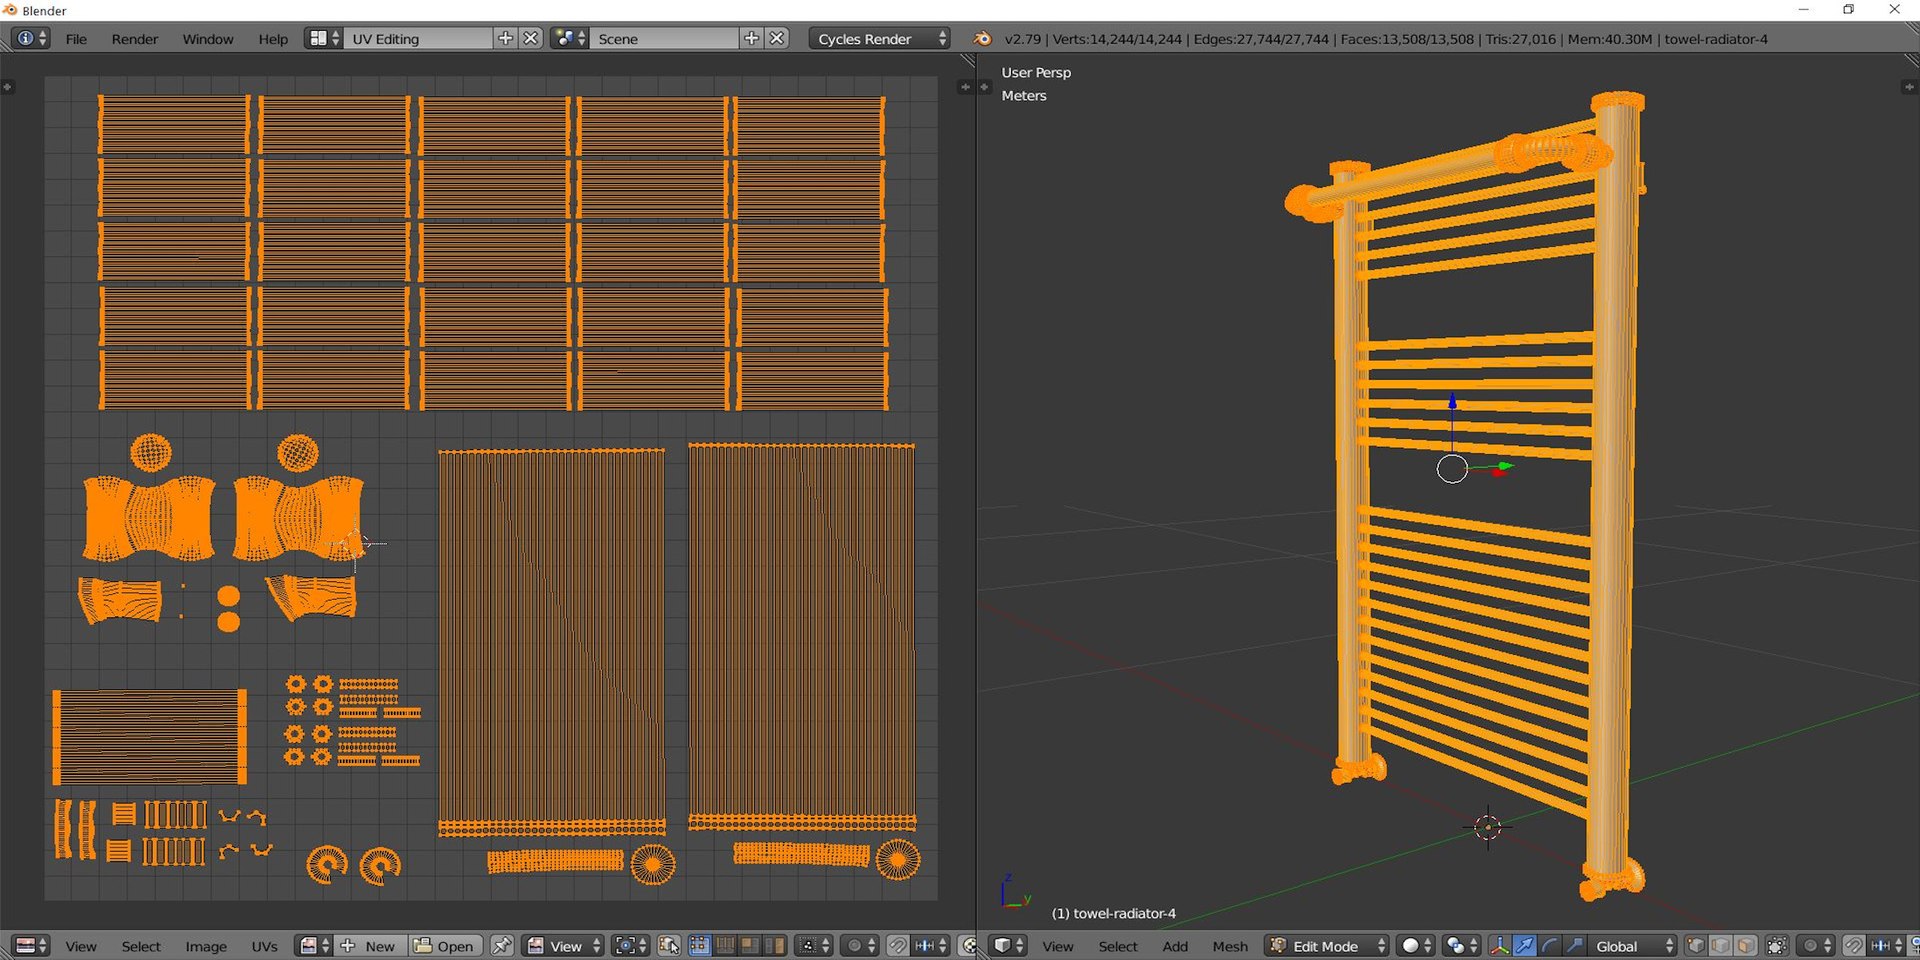Toggle 3D manipulator widget
The image size is (1920, 960).
[1499, 946]
